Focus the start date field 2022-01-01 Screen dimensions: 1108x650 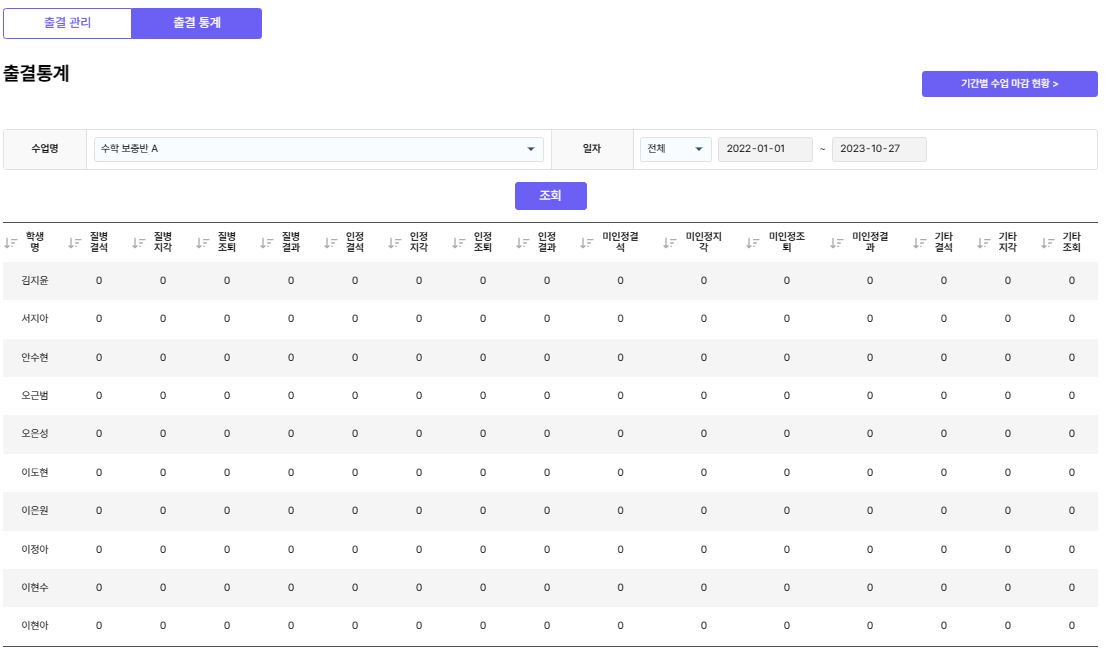[765, 149]
